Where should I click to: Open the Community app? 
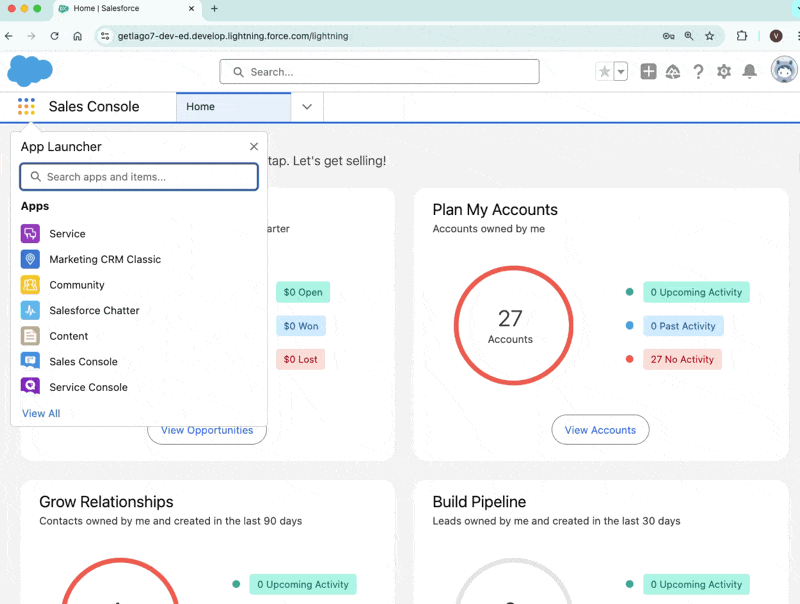point(77,285)
